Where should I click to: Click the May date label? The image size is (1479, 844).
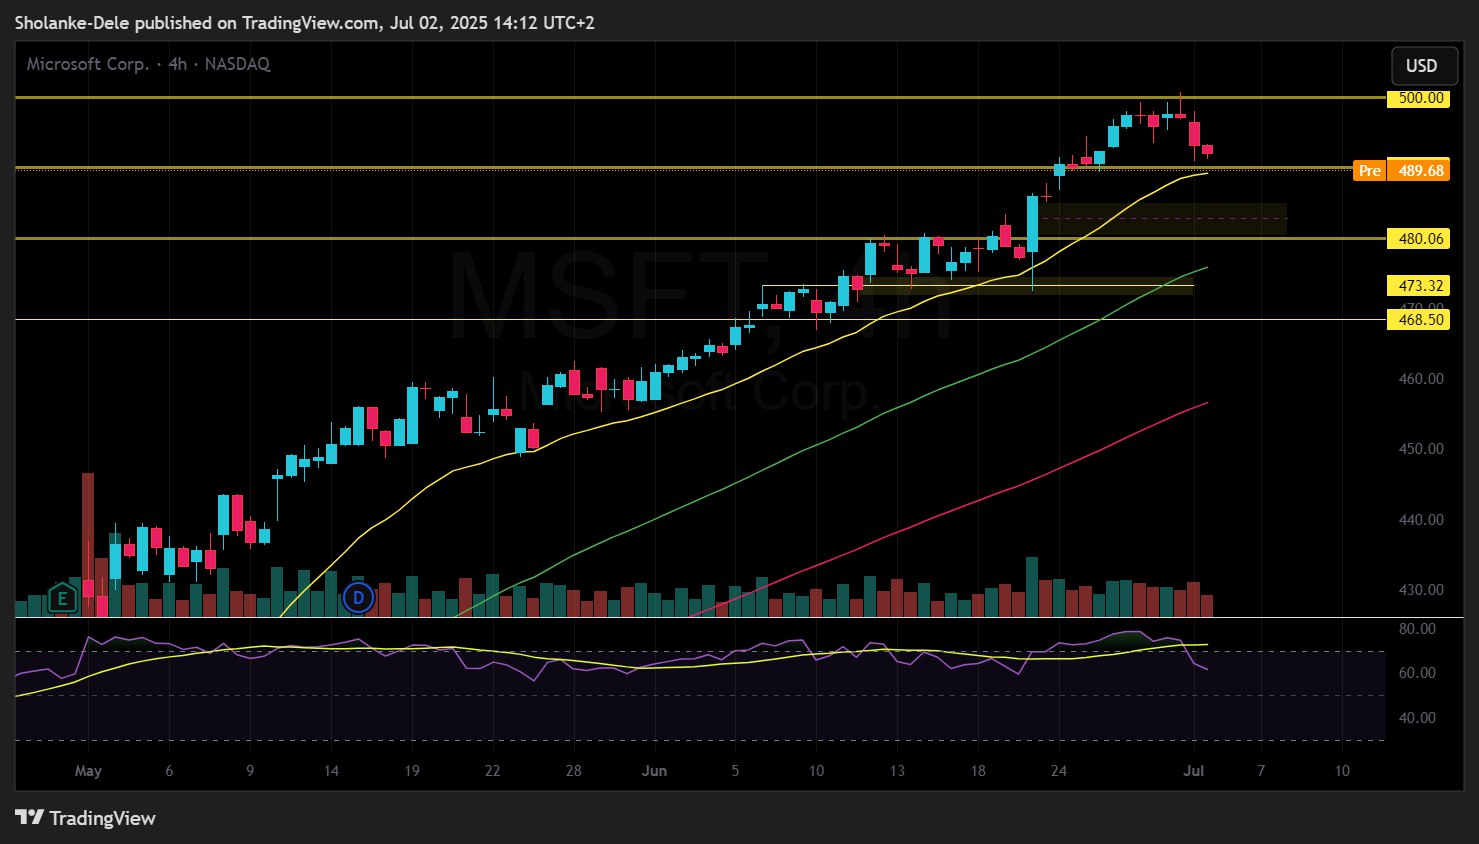88,771
